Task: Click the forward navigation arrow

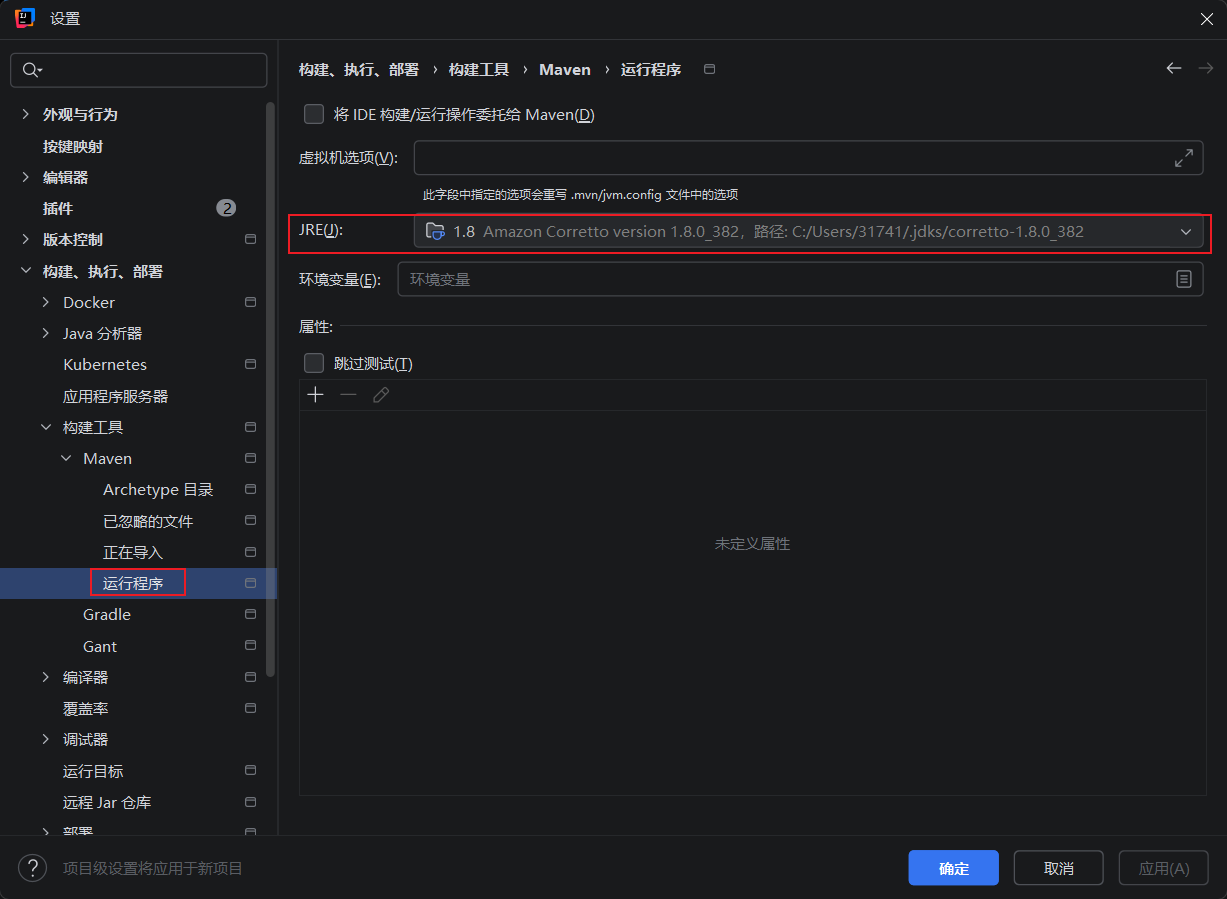Action: (1205, 68)
